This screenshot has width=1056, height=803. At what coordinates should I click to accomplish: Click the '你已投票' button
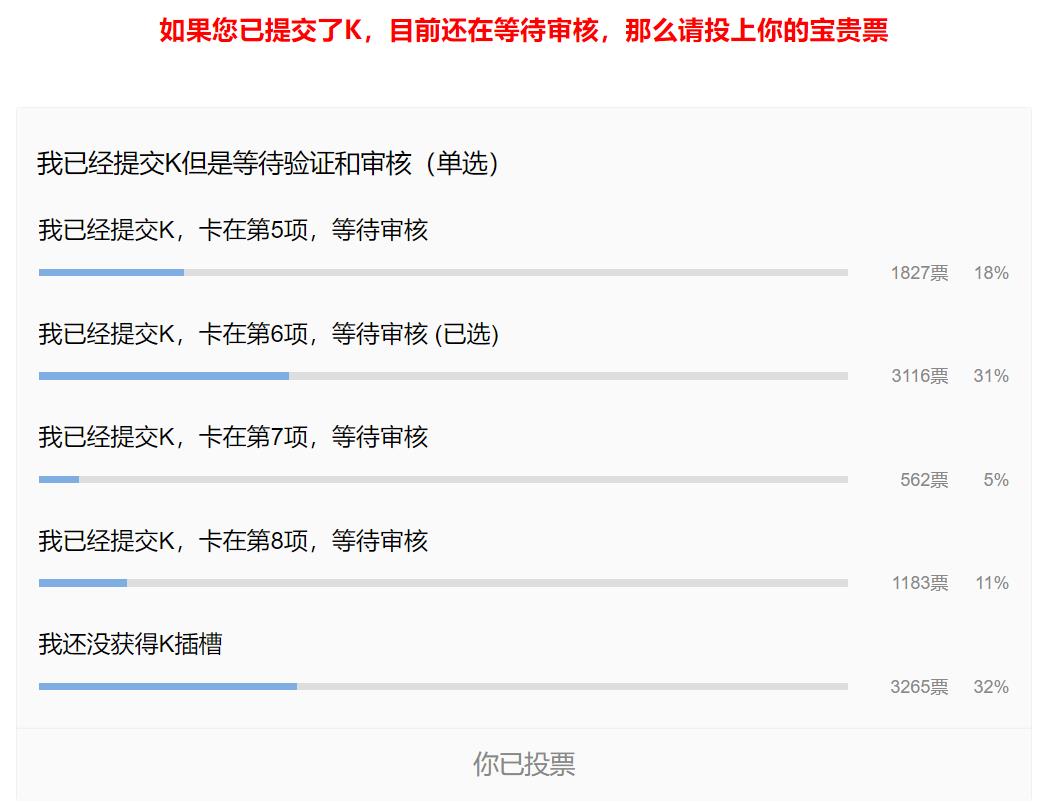523,764
